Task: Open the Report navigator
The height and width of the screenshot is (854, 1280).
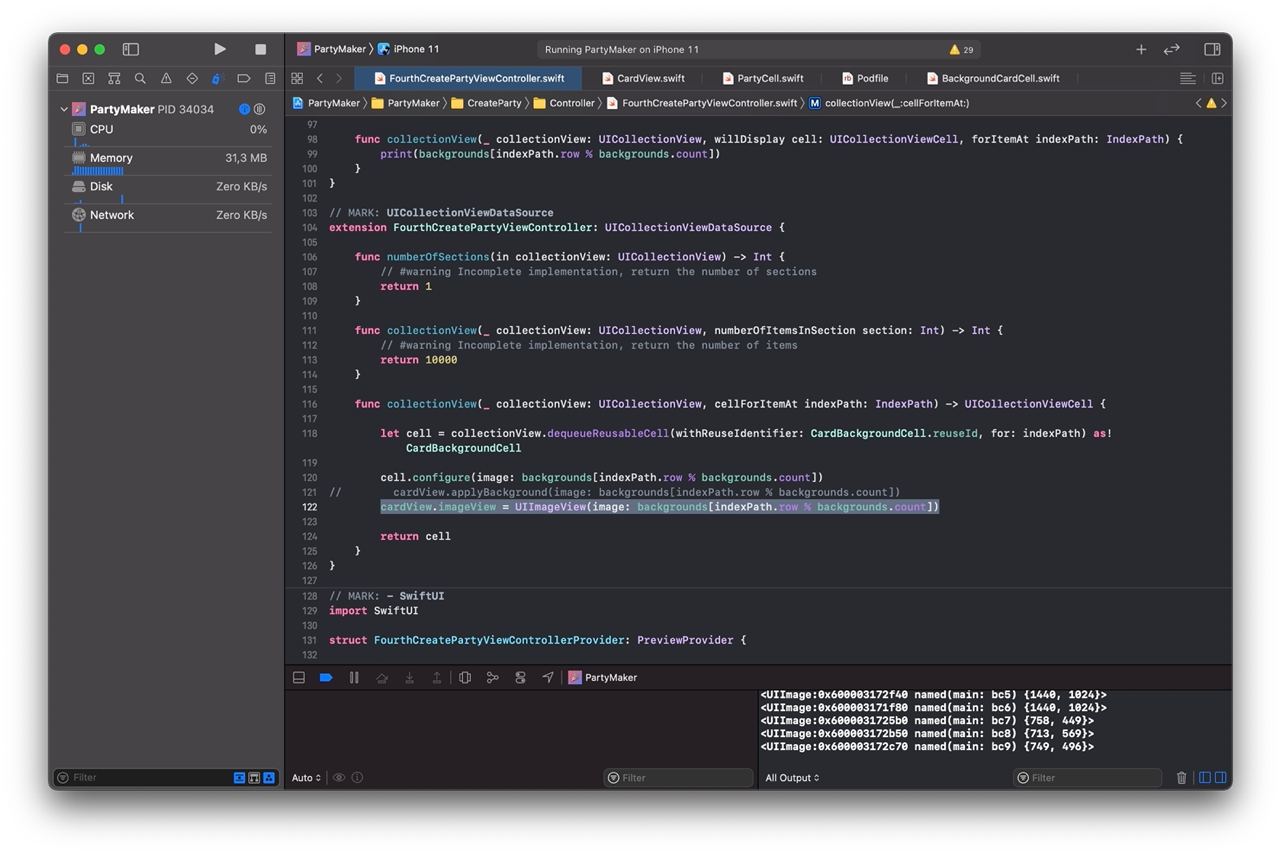Action: coord(270,78)
